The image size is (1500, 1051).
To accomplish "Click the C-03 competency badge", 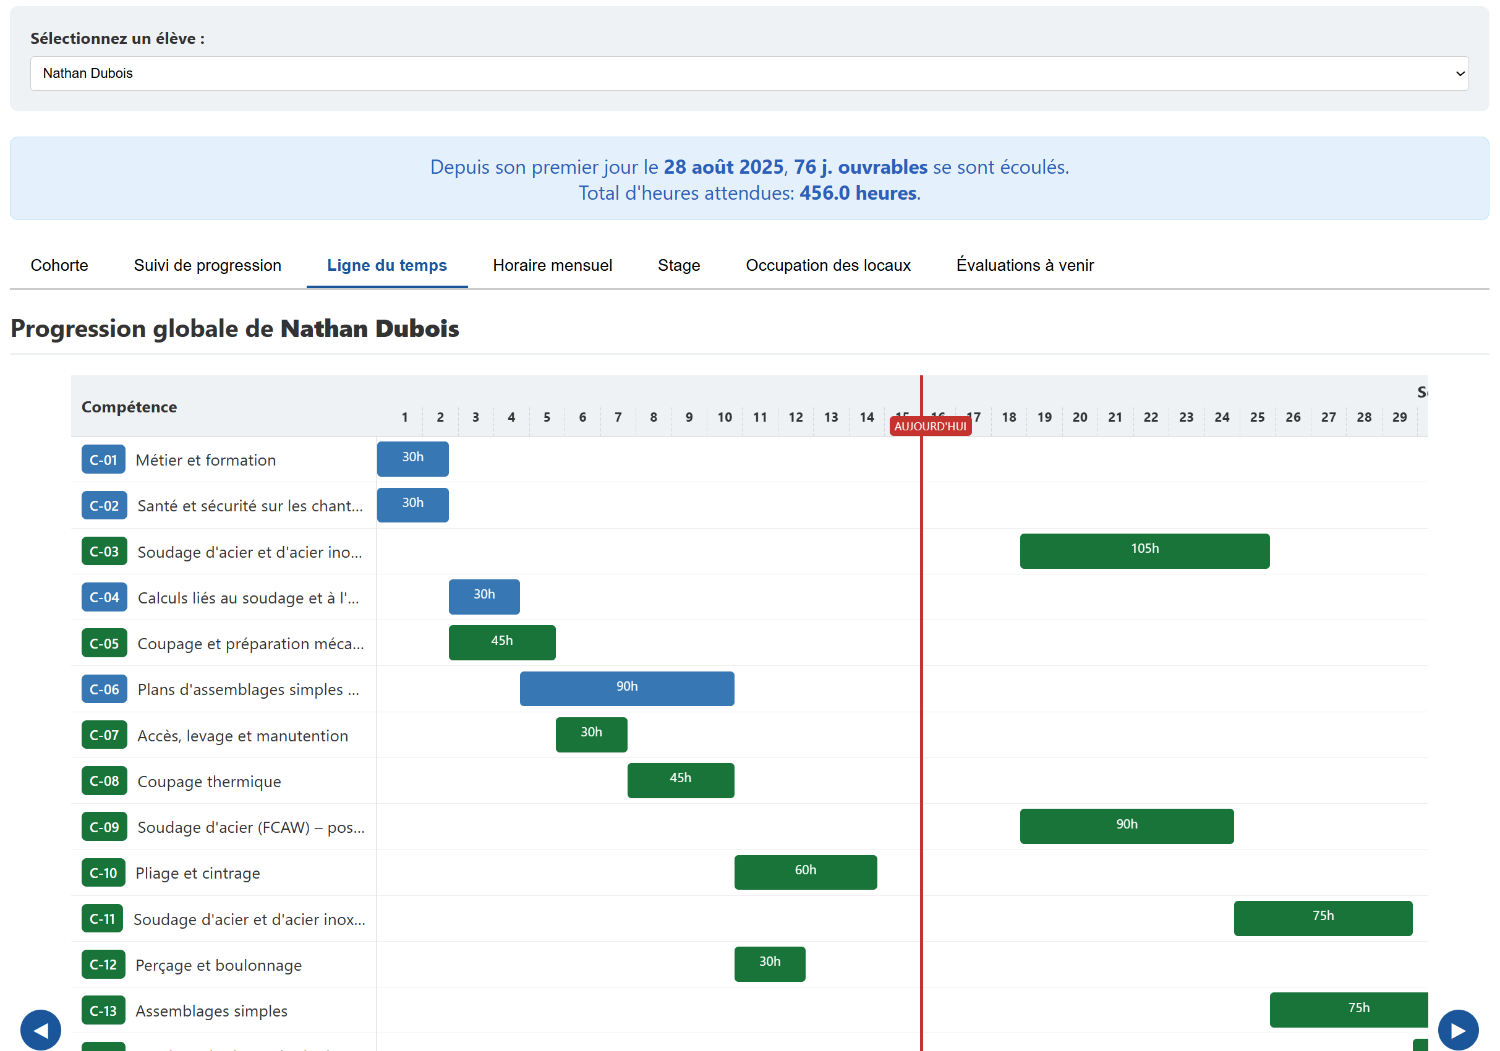I will pos(104,552).
